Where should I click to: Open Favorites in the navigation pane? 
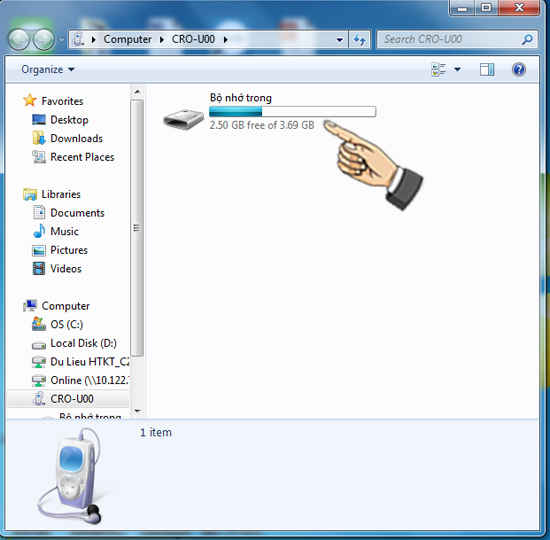click(x=62, y=101)
